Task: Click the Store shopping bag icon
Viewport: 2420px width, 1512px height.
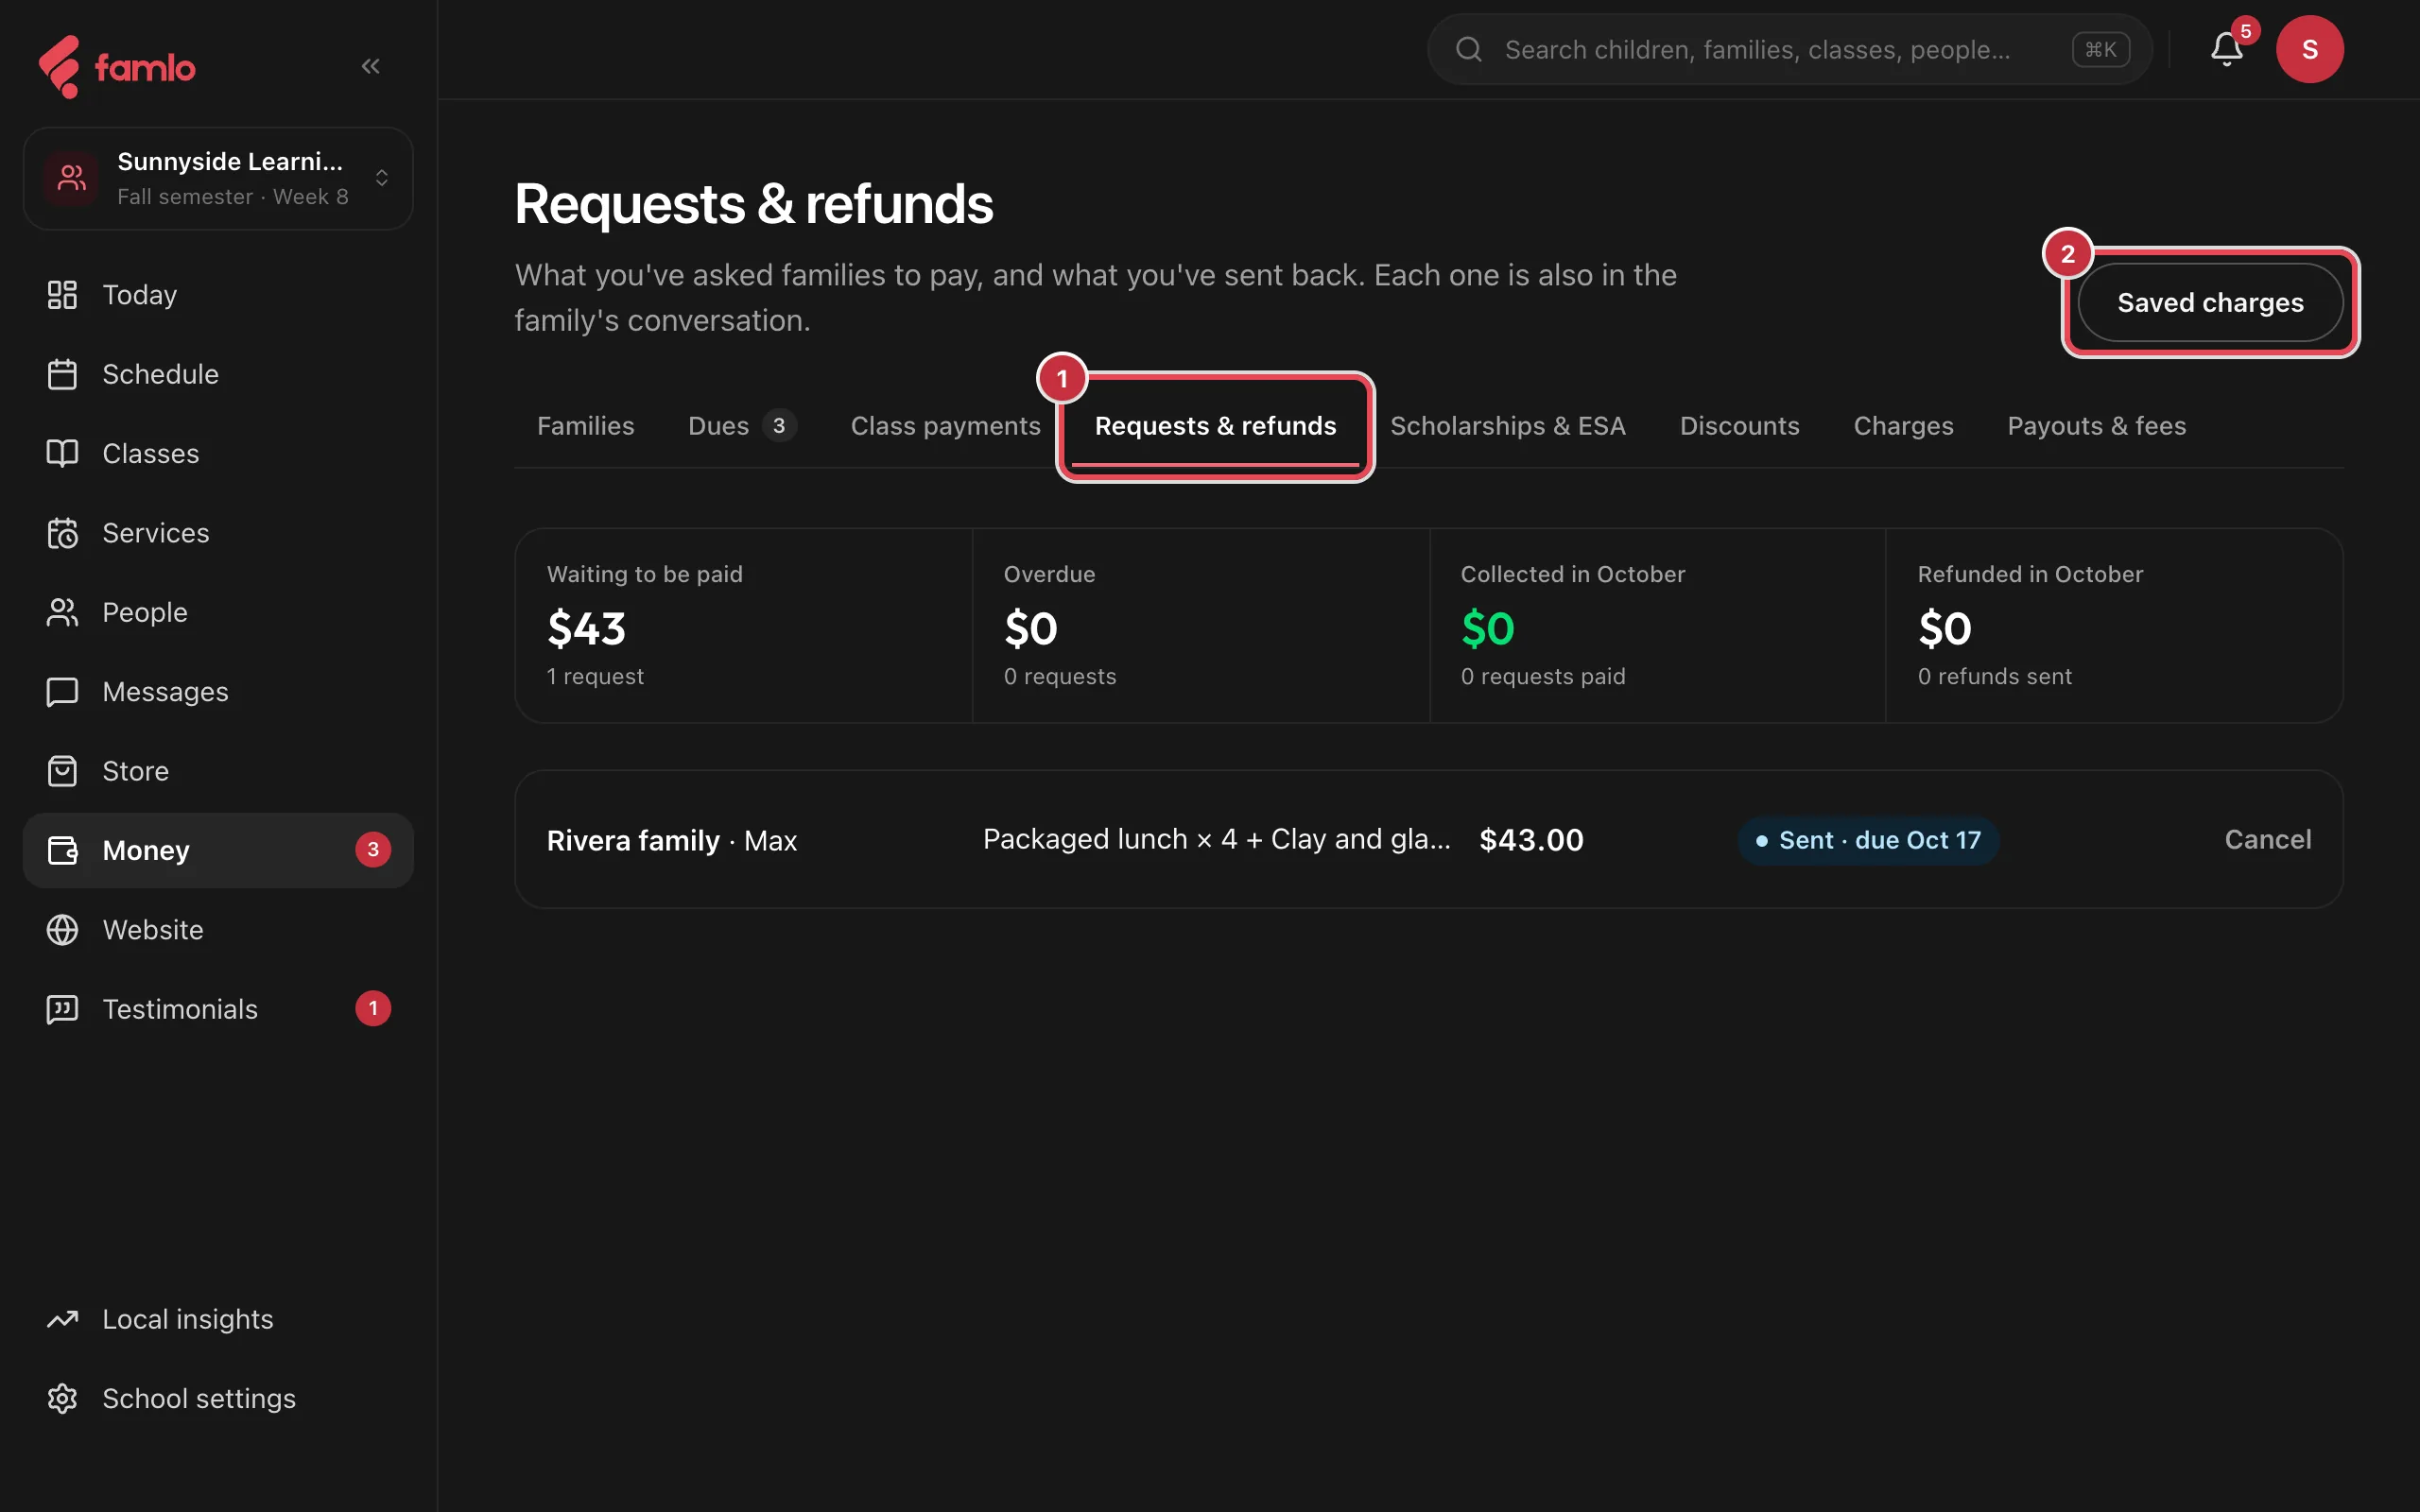Action: (62, 771)
